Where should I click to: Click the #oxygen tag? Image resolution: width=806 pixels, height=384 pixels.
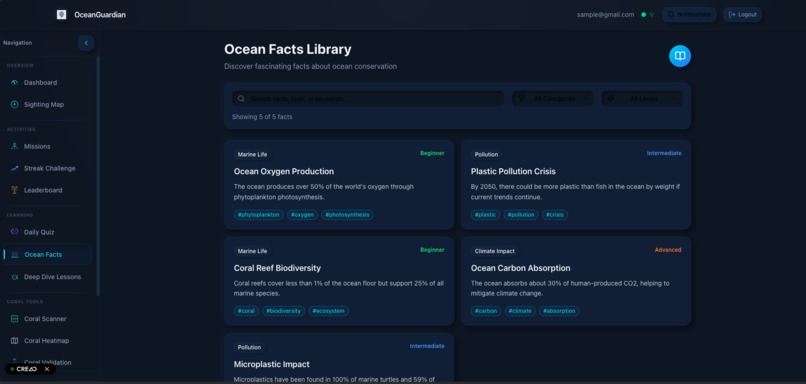pyautogui.click(x=302, y=215)
